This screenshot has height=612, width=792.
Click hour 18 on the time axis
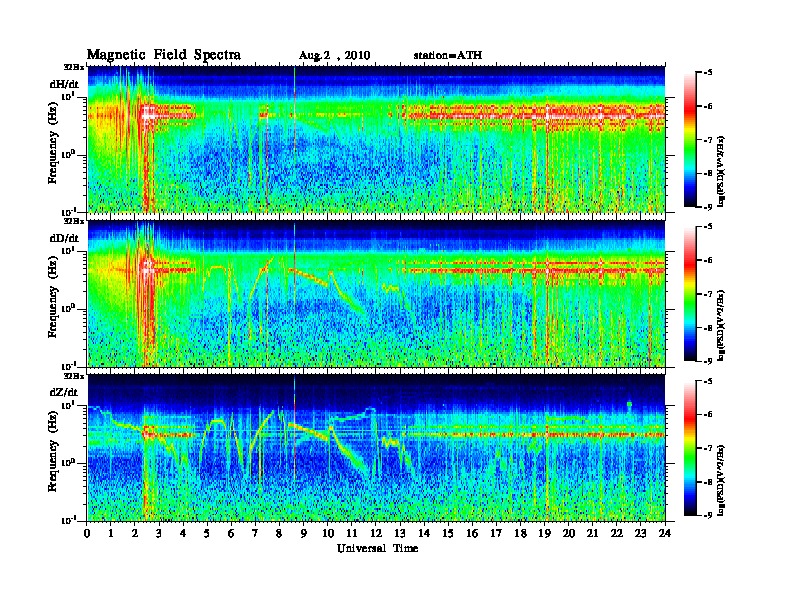(520, 533)
